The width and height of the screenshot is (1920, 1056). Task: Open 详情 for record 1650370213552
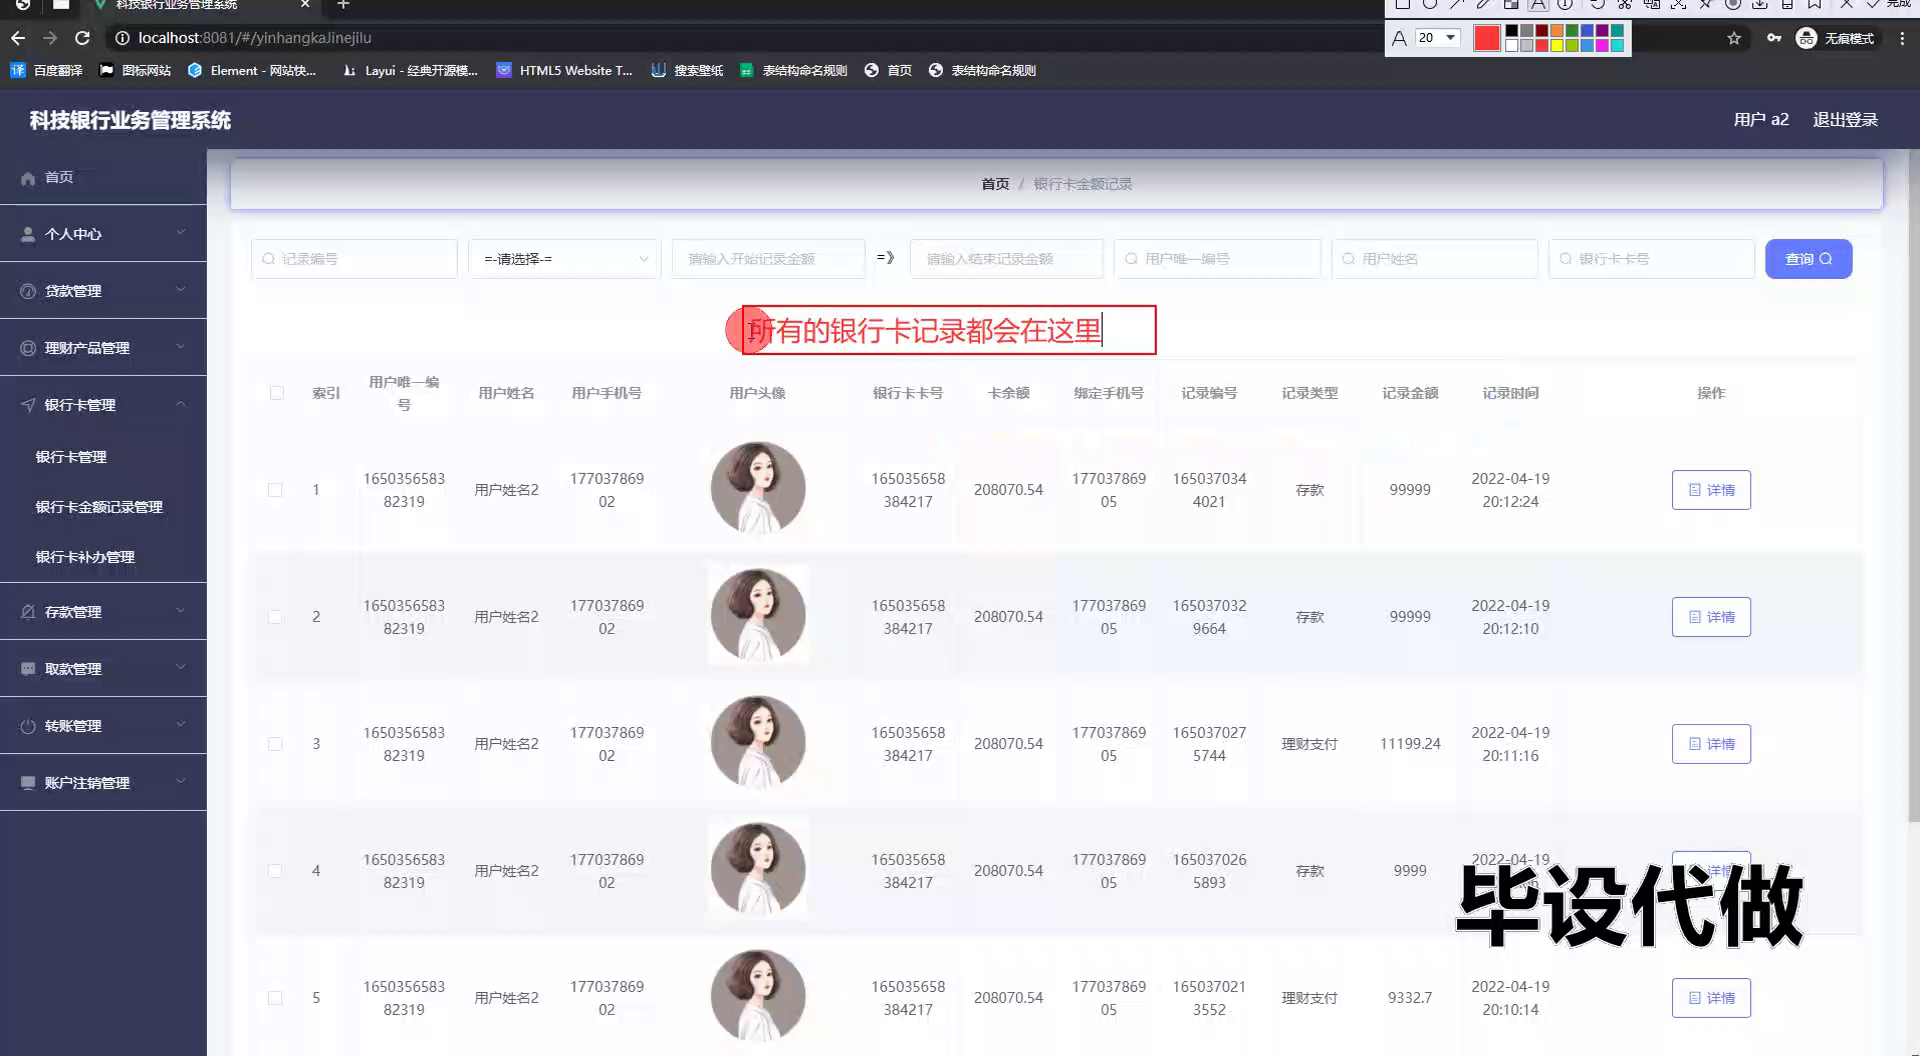(1711, 998)
